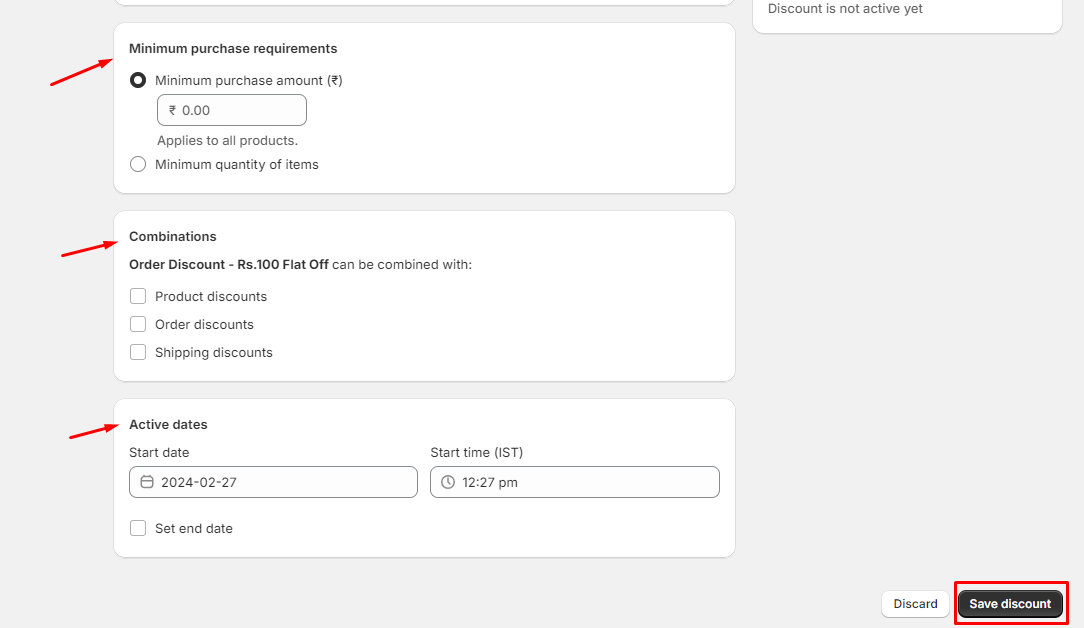This screenshot has width=1084, height=628.
Task: Check the Shipping discounts combination
Action: tap(137, 352)
